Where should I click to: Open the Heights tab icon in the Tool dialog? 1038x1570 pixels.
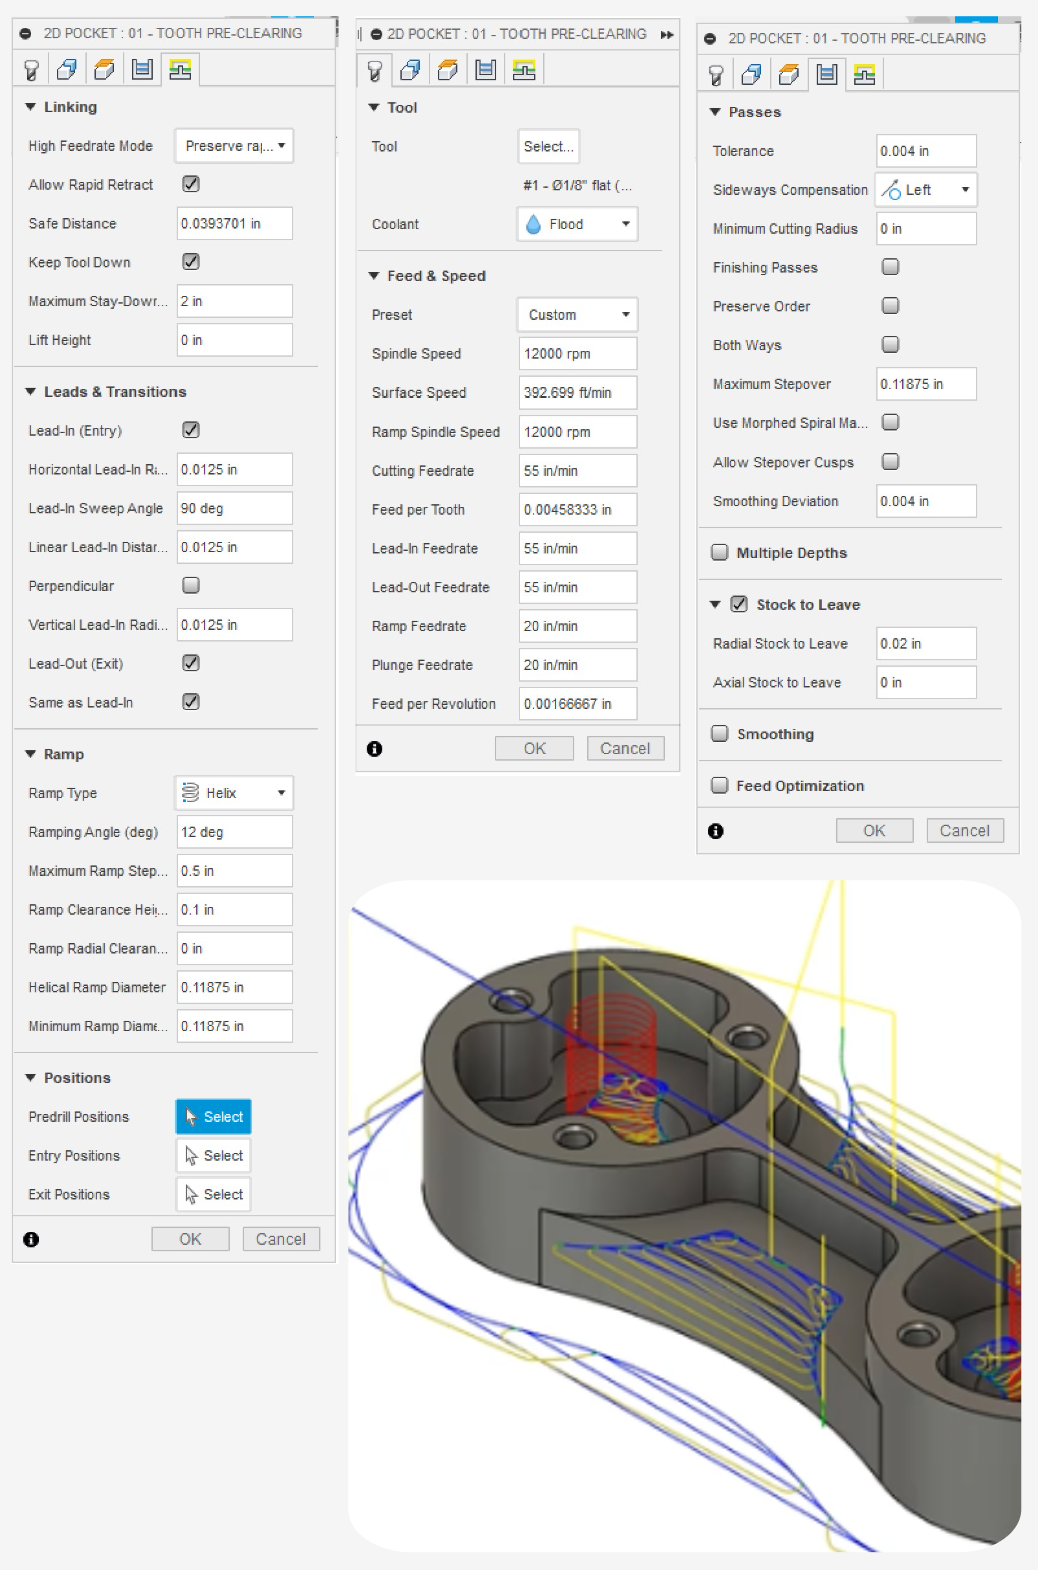[448, 70]
